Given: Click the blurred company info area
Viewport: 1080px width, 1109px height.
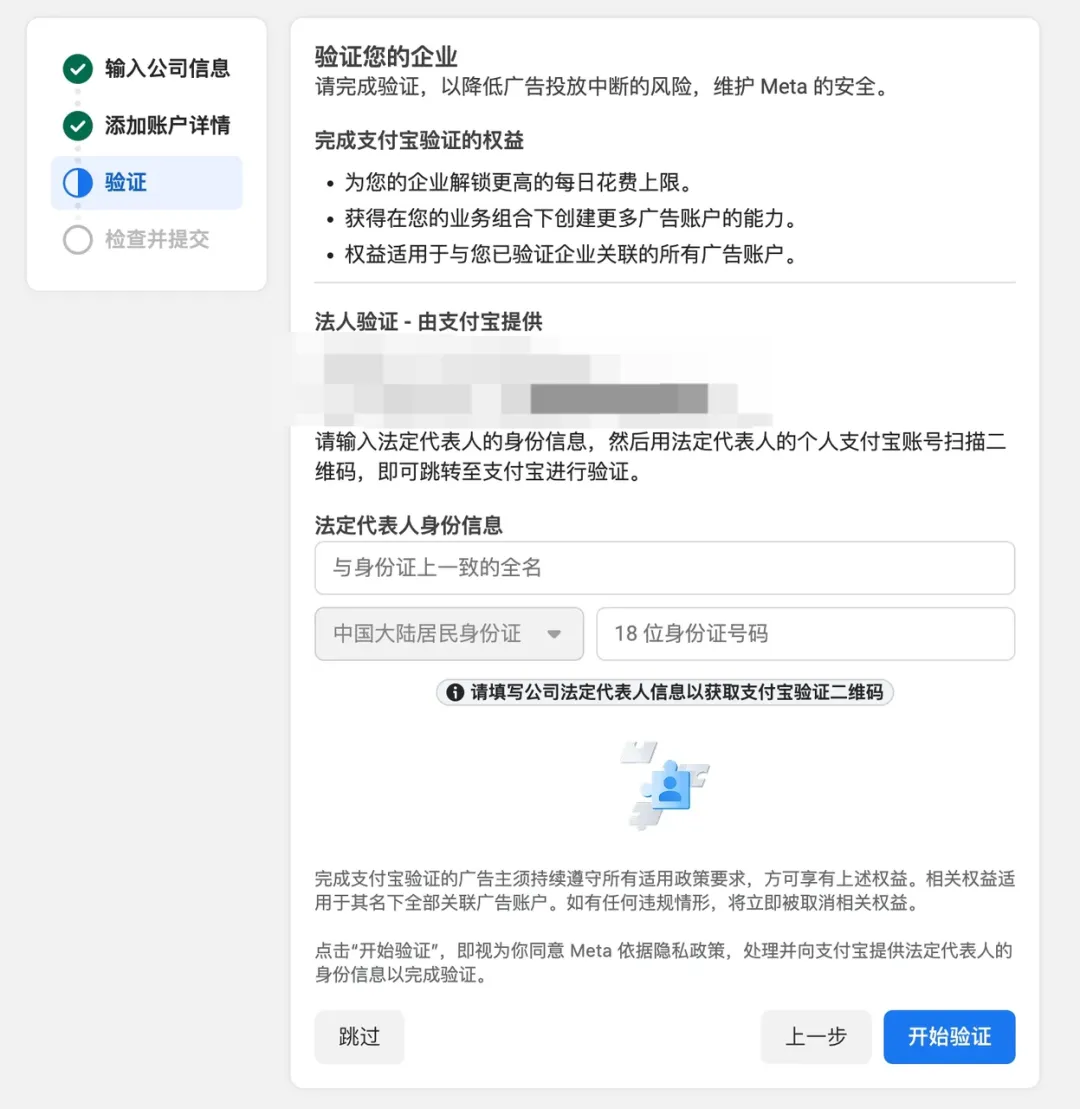Looking at the screenshot, I should pyautogui.click(x=530, y=380).
